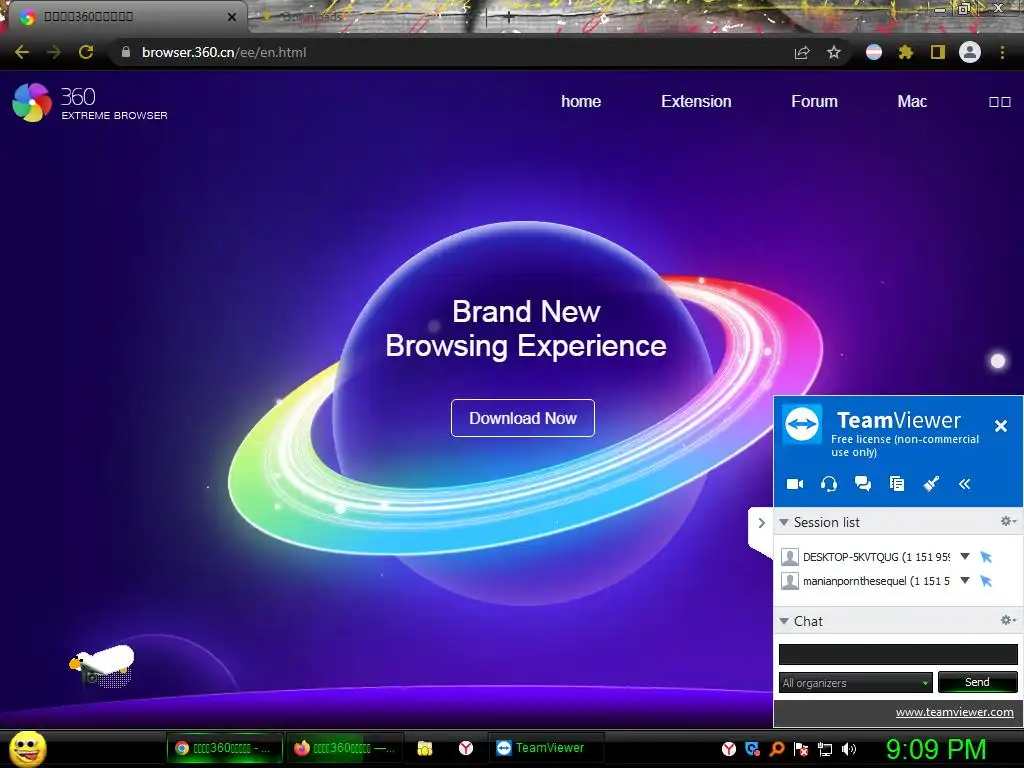Image resolution: width=1024 pixels, height=768 pixels.
Task: Open Chat gear settings menu
Action: pyautogui.click(x=1008, y=620)
